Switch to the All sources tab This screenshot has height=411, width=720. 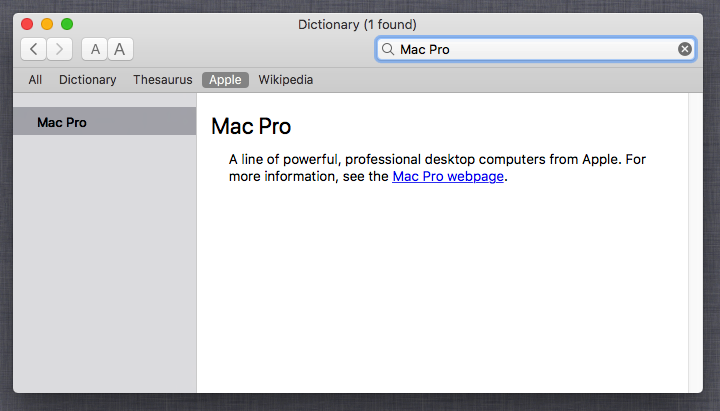(x=35, y=80)
